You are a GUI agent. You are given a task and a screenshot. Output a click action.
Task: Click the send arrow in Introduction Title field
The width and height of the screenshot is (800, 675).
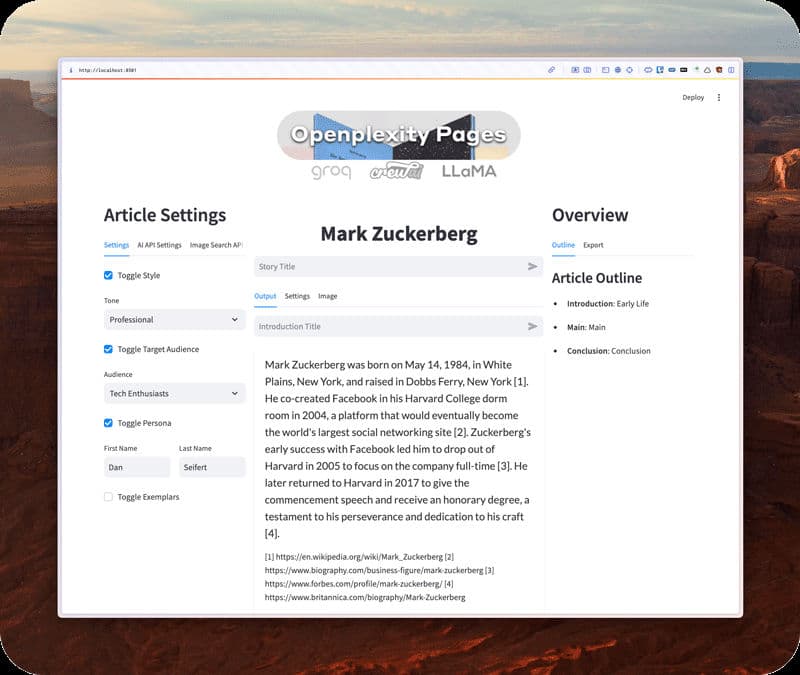pyautogui.click(x=532, y=327)
